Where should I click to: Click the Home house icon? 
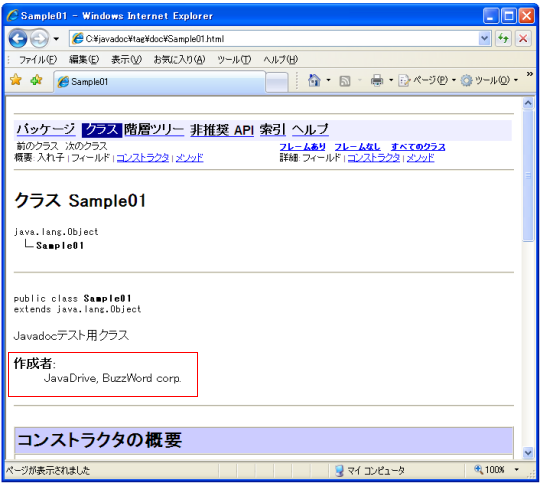[x=314, y=81]
